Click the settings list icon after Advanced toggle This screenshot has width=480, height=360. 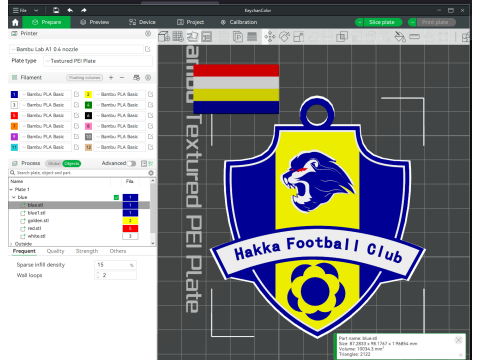coord(144,163)
